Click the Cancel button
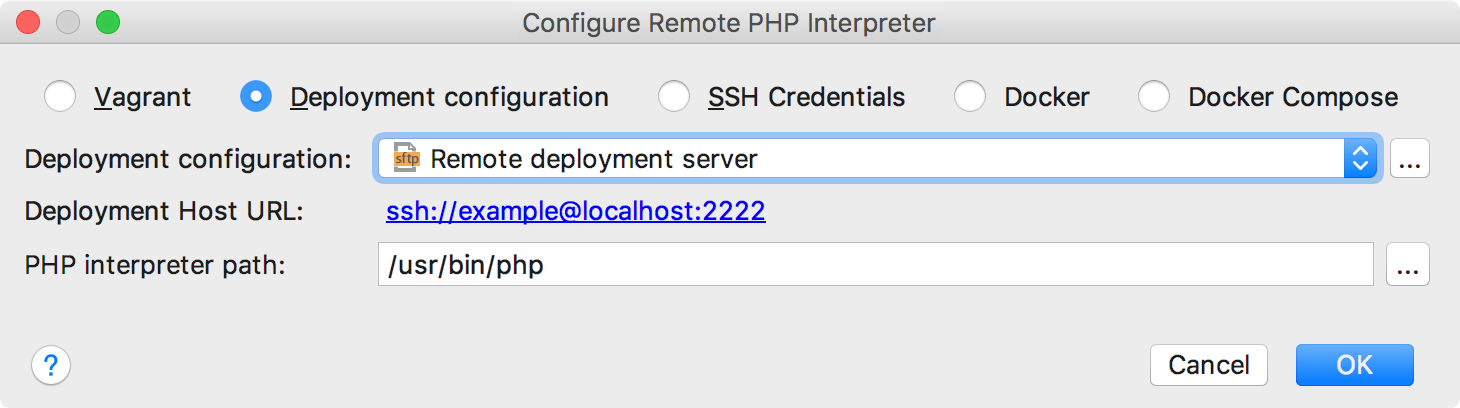Viewport: 1460px width, 408px height. (x=1209, y=365)
